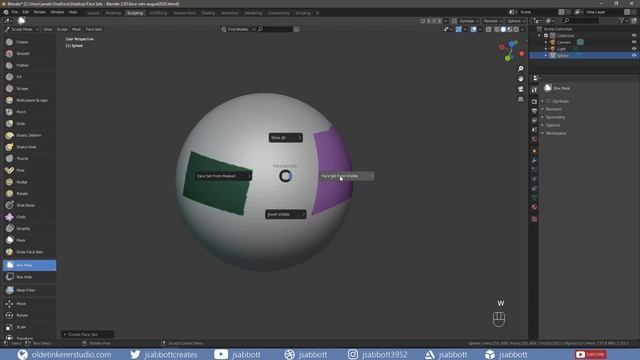Toggle Collection visibility eye in outliner
Viewport: 640px width, 360px height.
point(634,36)
